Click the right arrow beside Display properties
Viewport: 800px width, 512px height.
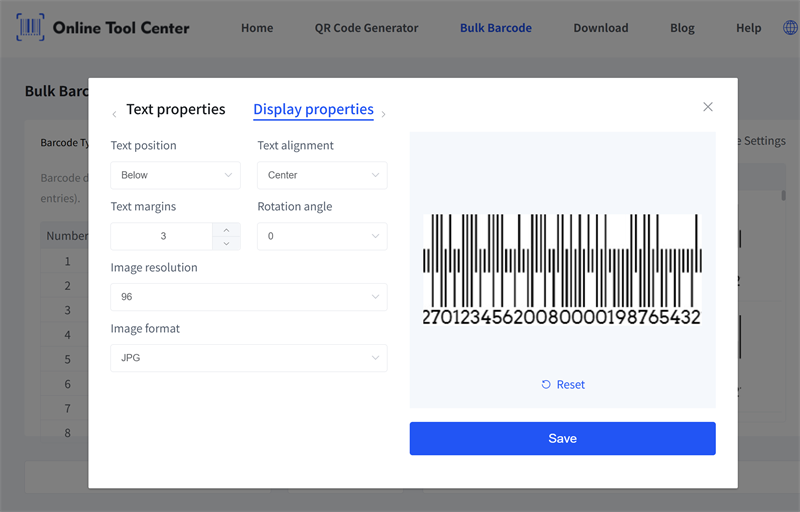[384, 114]
